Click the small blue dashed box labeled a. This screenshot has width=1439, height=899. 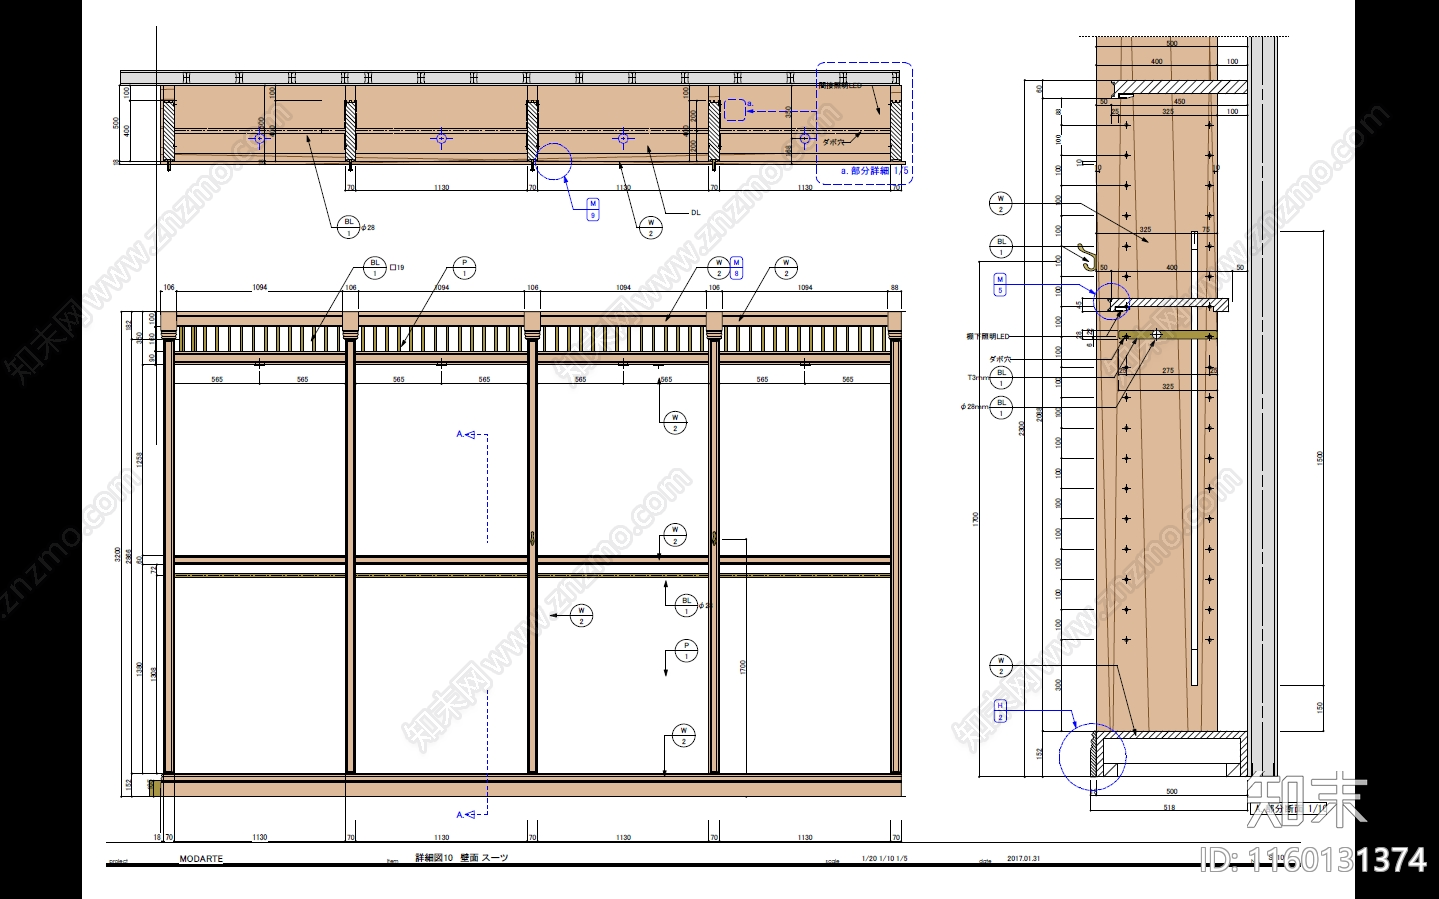point(735,109)
